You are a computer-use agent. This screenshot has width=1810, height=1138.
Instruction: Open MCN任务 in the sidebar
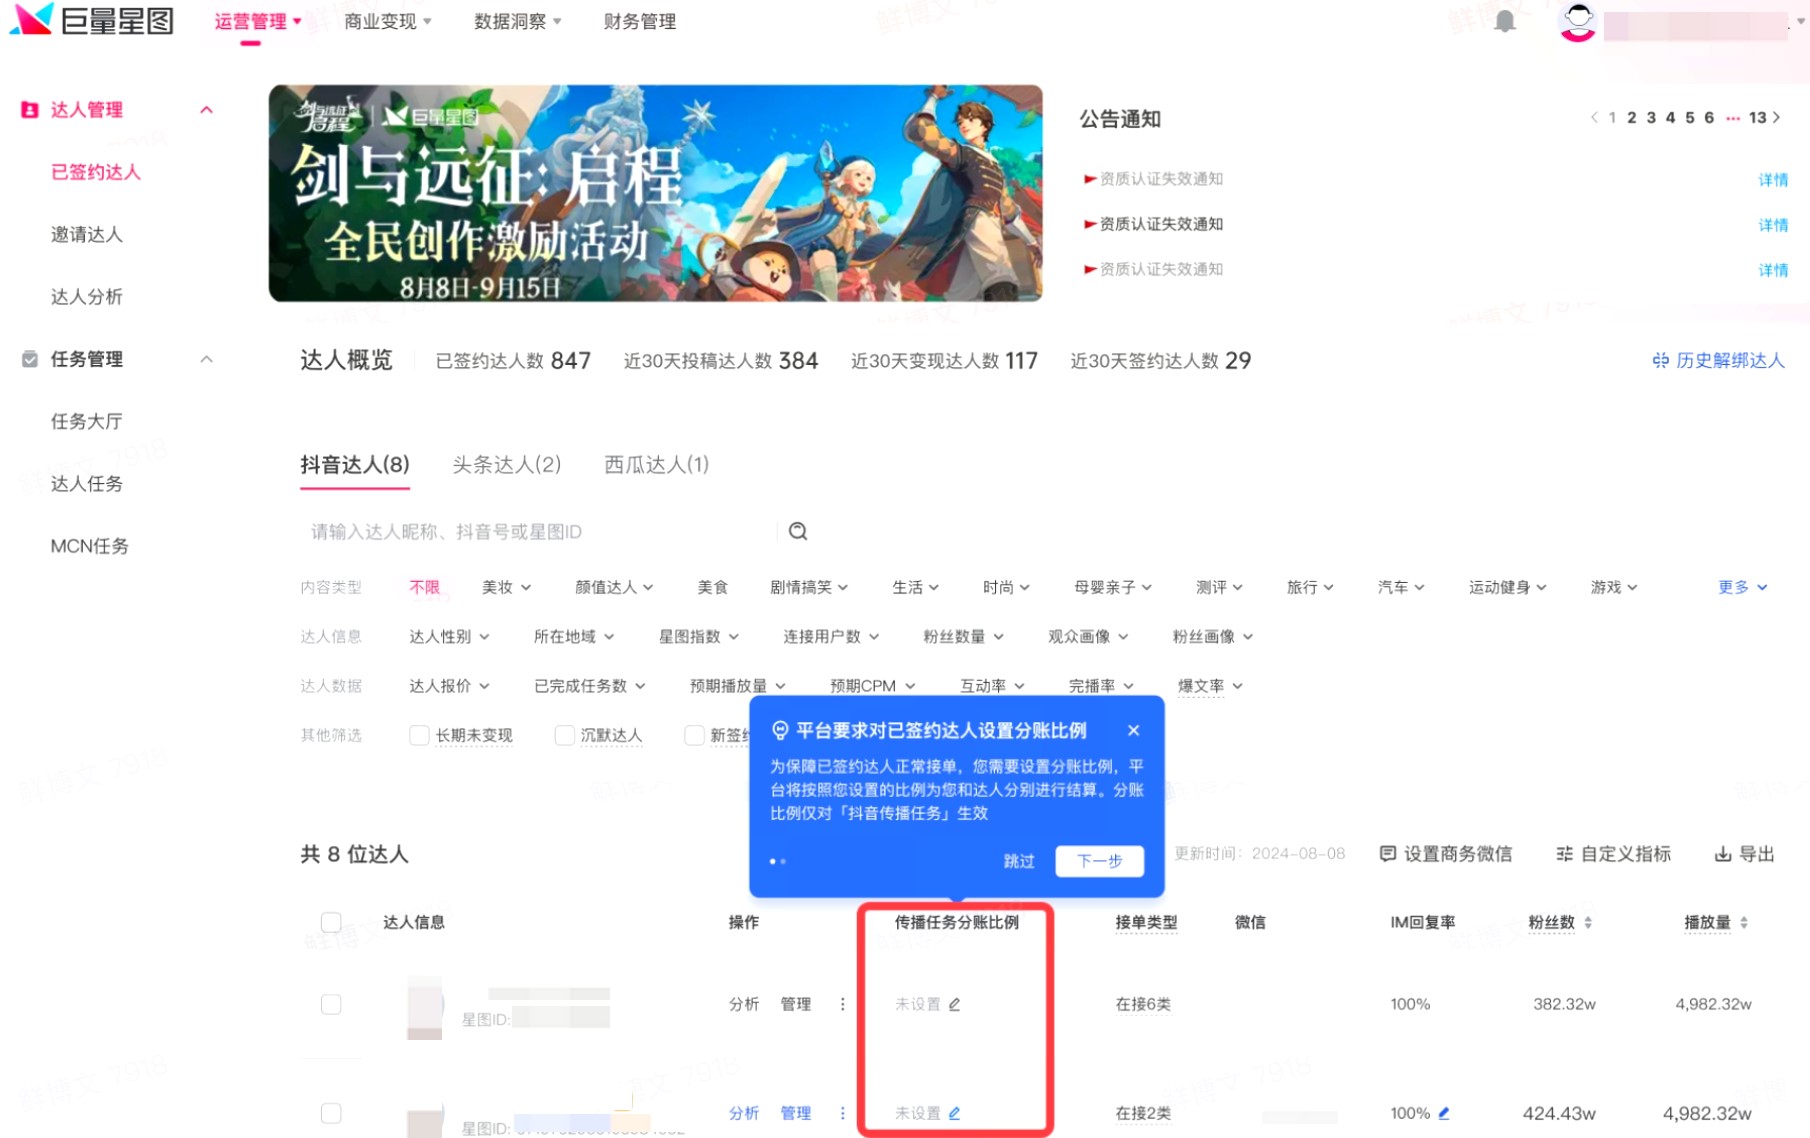[90, 546]
